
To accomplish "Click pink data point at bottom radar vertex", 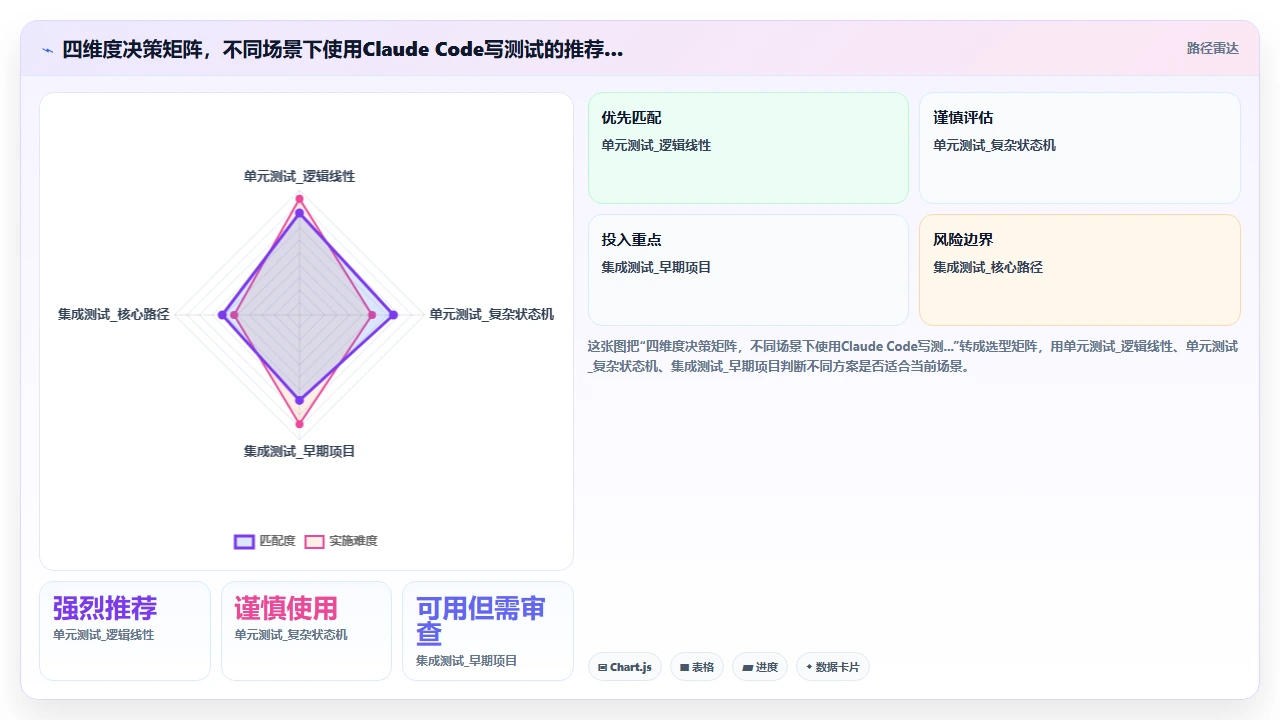I will point(299,424).
